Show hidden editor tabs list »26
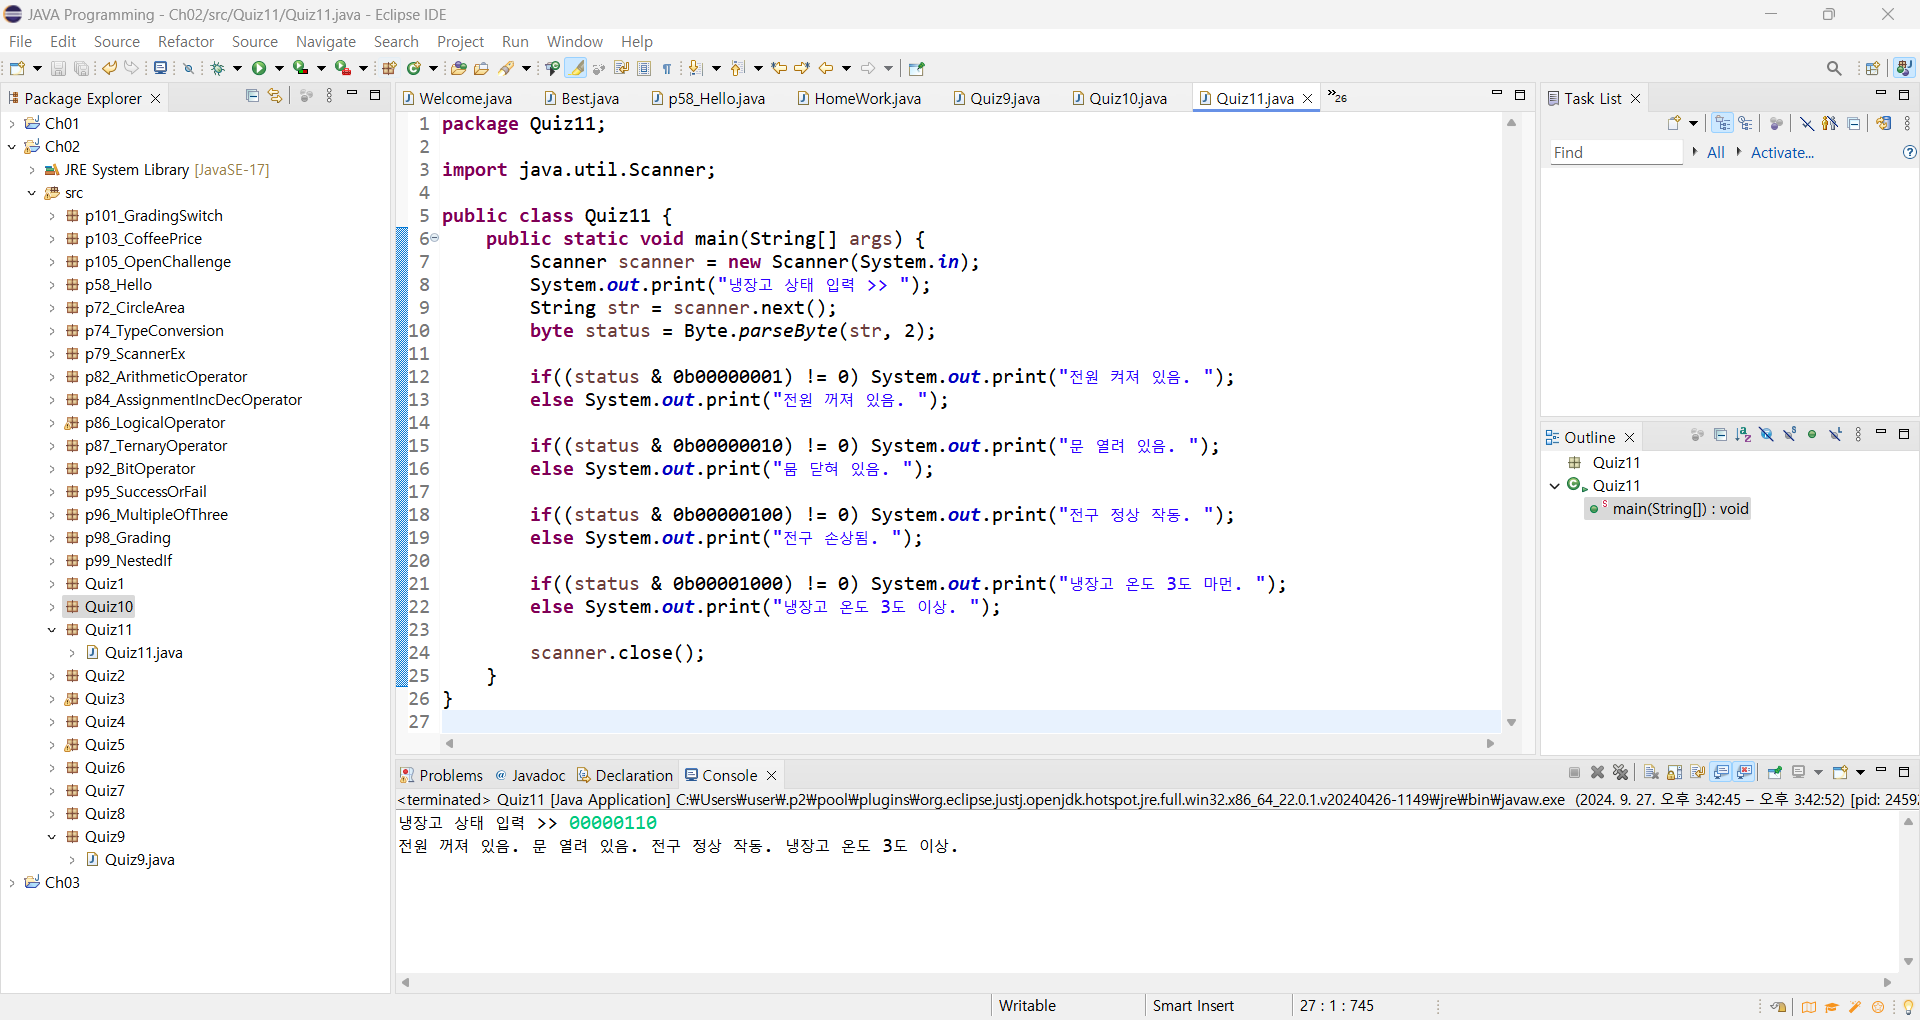The height and width of the screenshot is (1020, 1920). [x=1338, y=97]
